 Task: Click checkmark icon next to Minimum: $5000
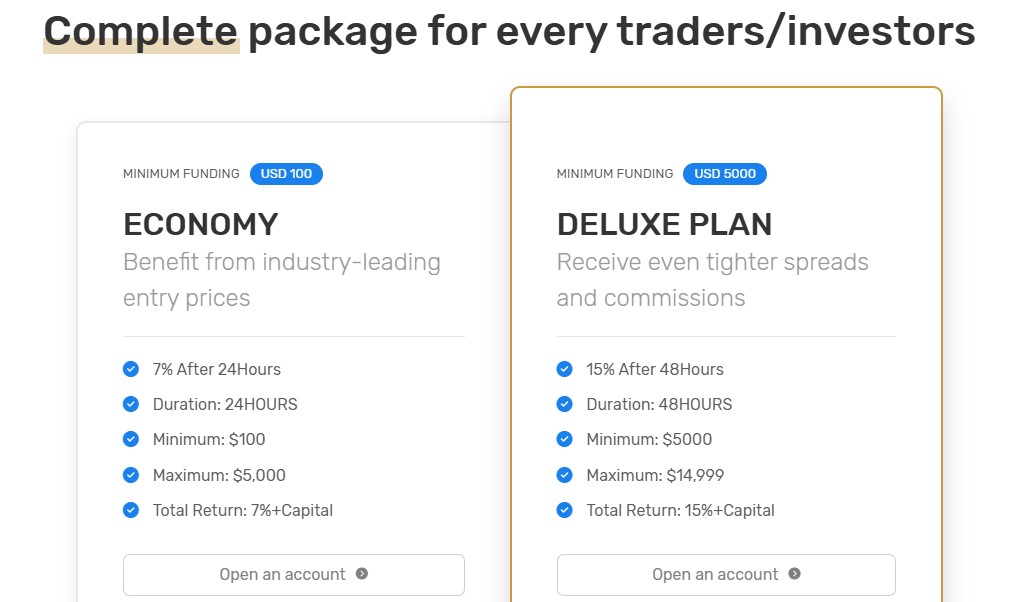pyautogui.click(x=565, y=439)
